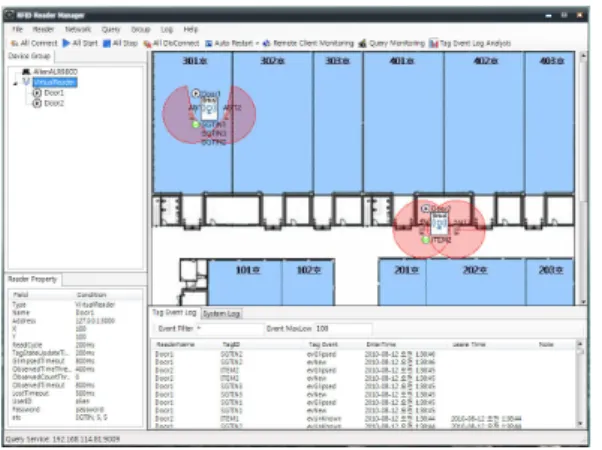This screenshot has width=602, height=450.
Task: Select the Device Group tab
Action: pyautogui.click(x=29, y=56)
